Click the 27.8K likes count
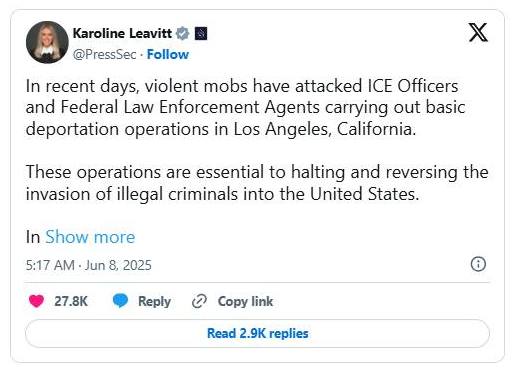The height and width of the screenshot is (371, 521). pyautogui.click(x=71, y=301)
